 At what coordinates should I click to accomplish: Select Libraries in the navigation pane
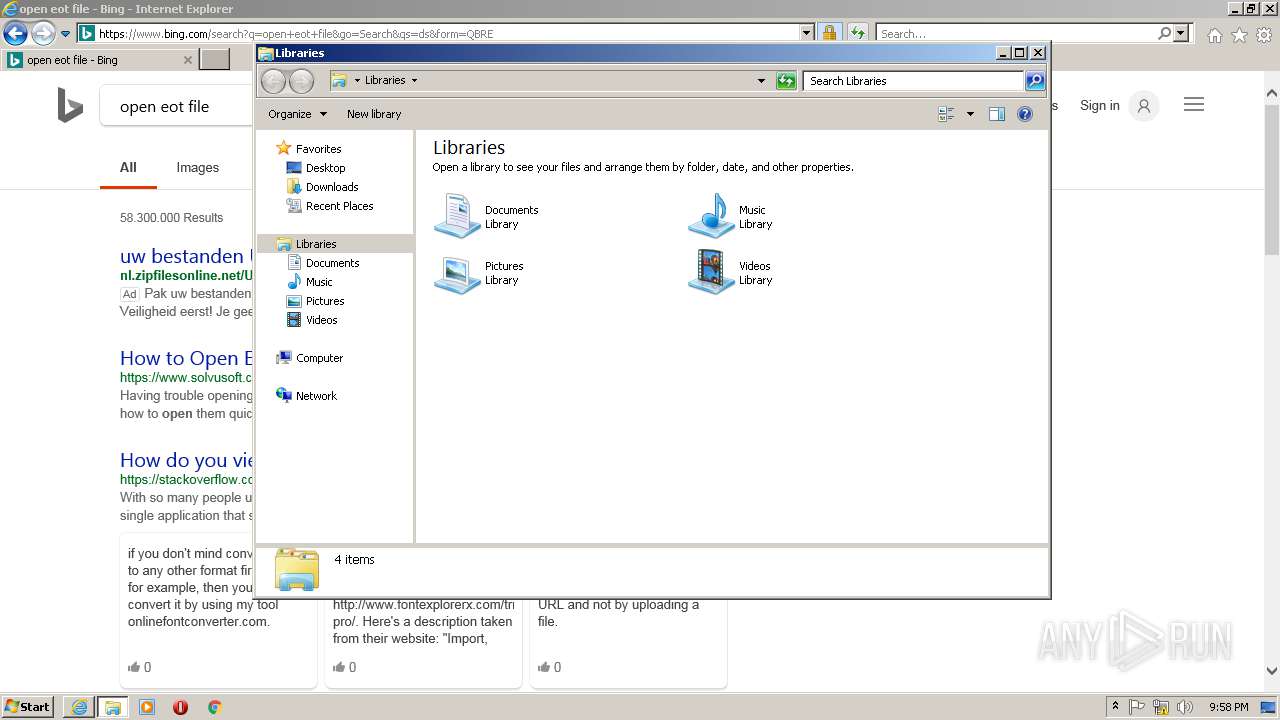pos(335,244)
